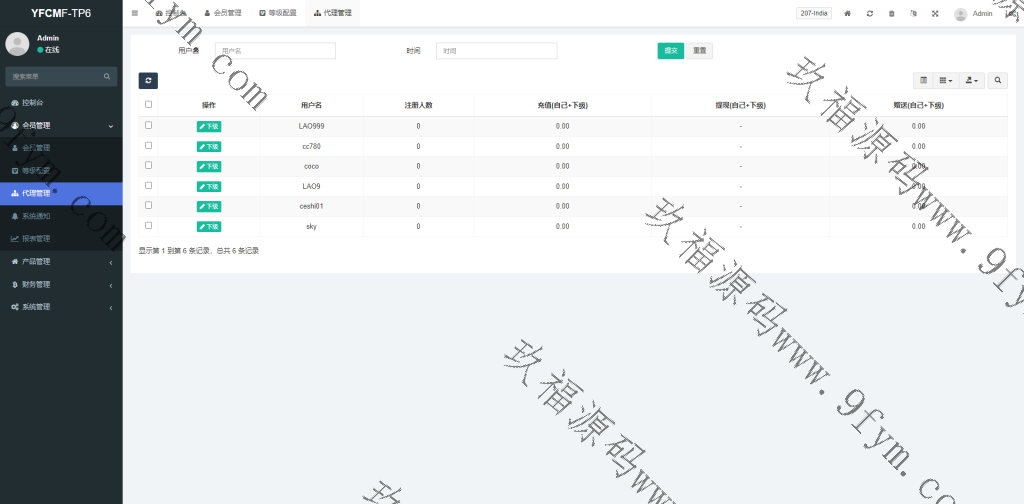Click the table search magnifier icon
Screen dimensions: 1024x504
(998, 81)
